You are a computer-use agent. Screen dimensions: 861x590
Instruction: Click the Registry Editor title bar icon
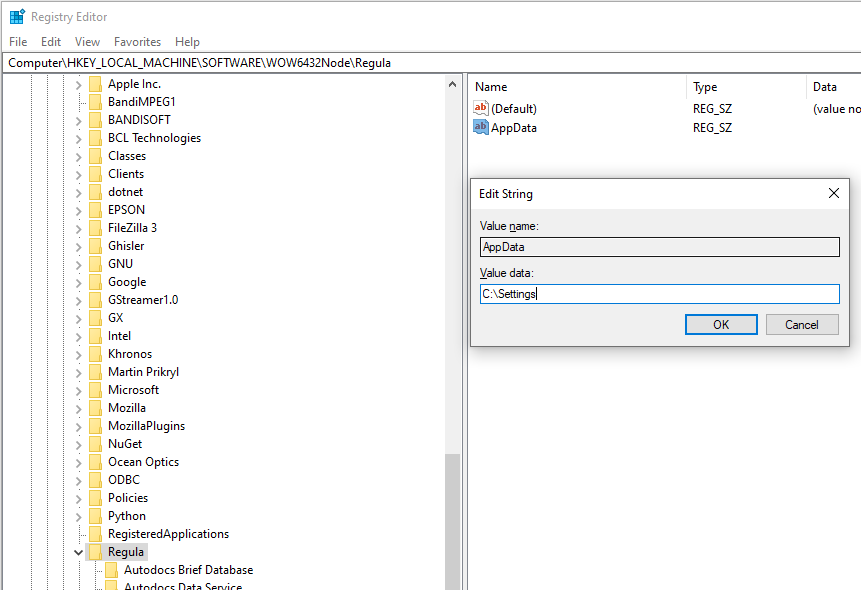tap(16, 15)
